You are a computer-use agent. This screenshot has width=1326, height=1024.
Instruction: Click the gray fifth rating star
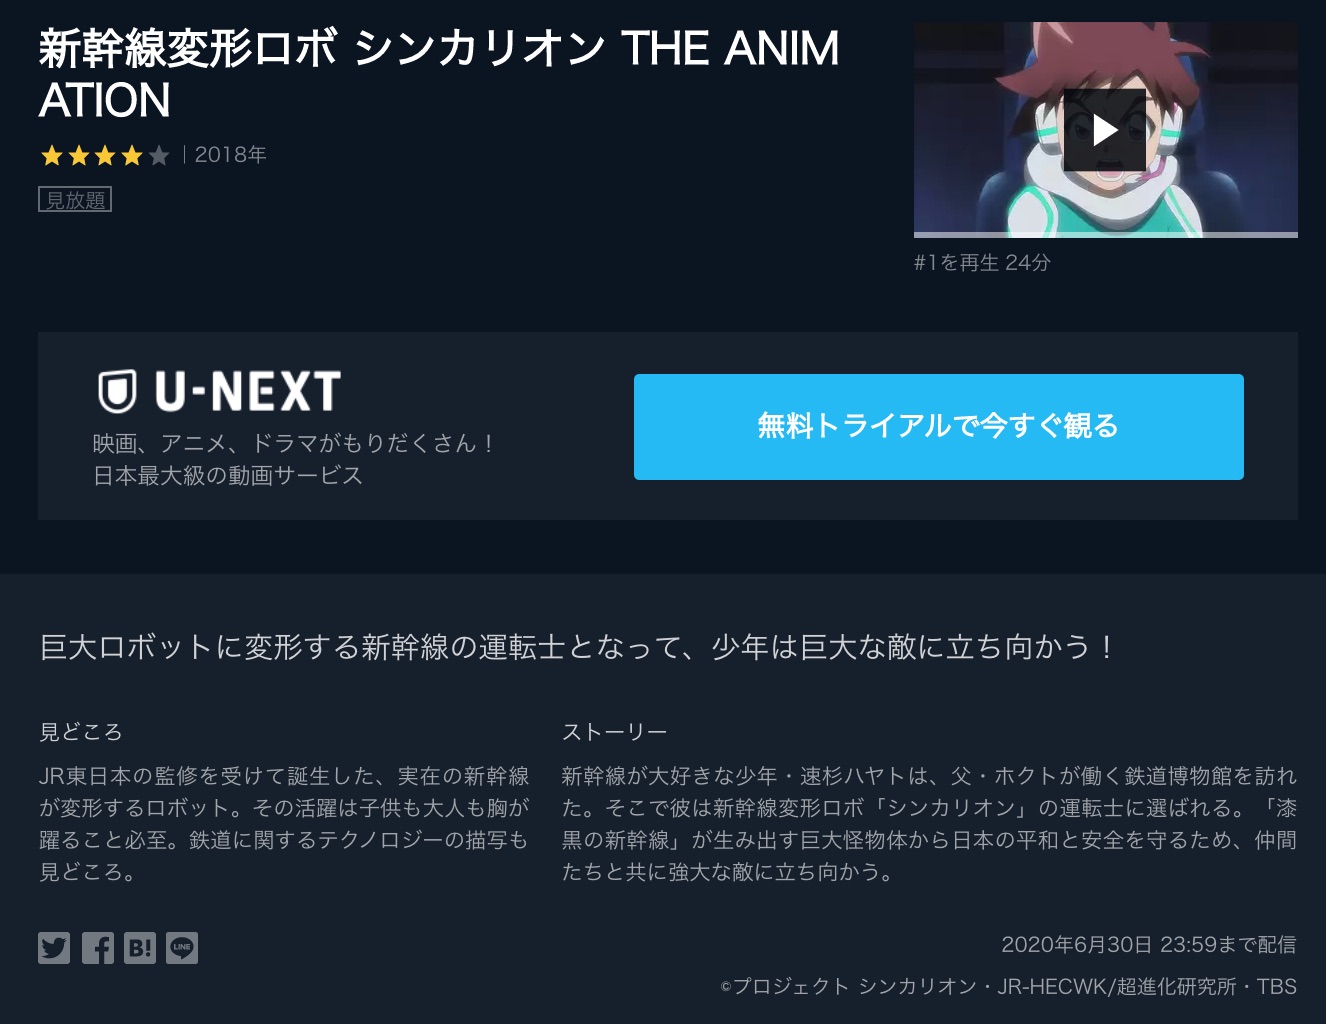click(x=158, y=156)
